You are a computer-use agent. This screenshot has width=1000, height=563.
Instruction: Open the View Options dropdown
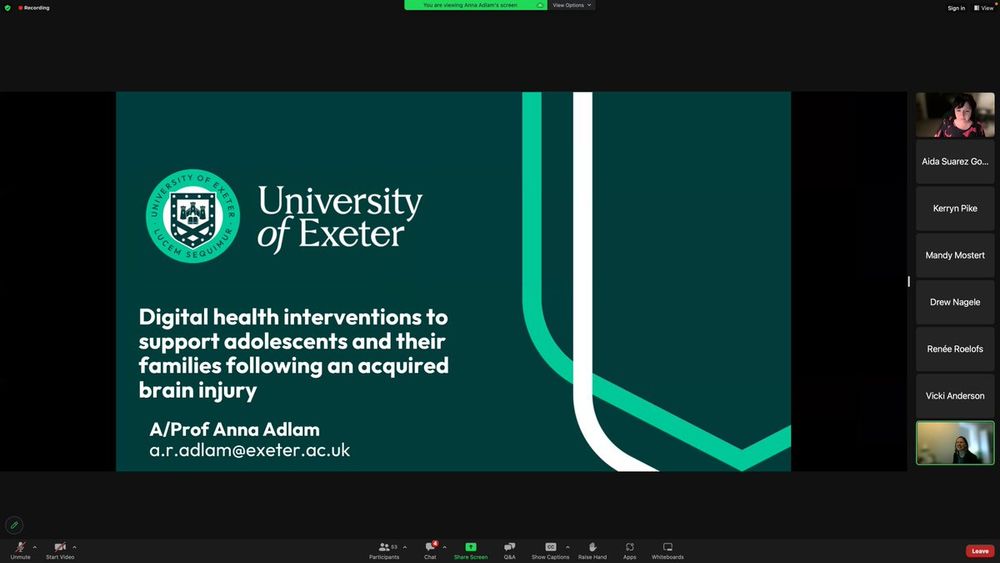[x=571, y=5]
